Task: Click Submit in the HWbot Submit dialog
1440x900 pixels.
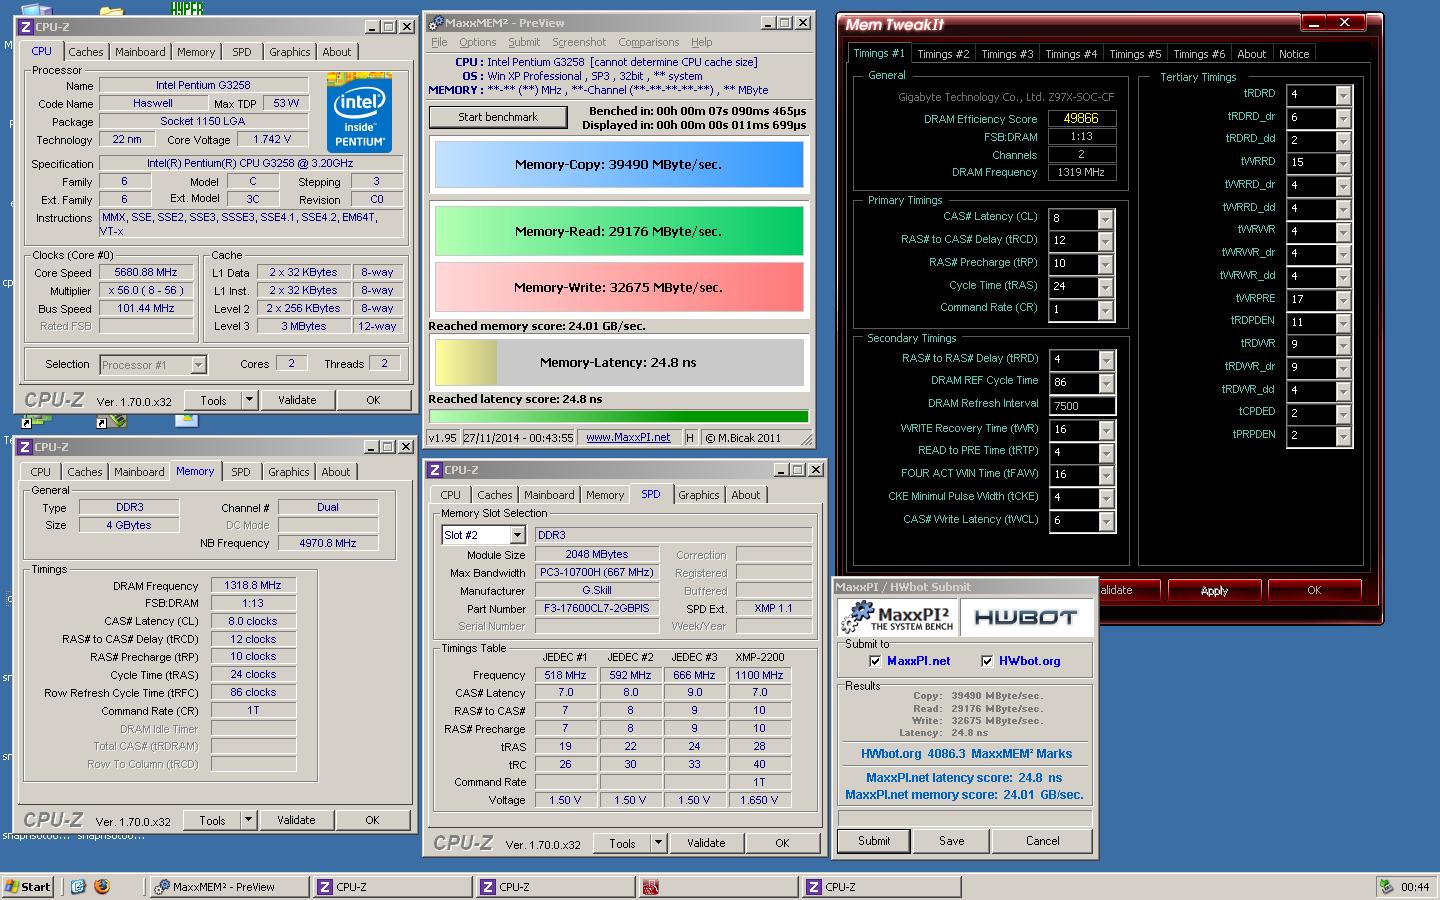Action: 873,841
